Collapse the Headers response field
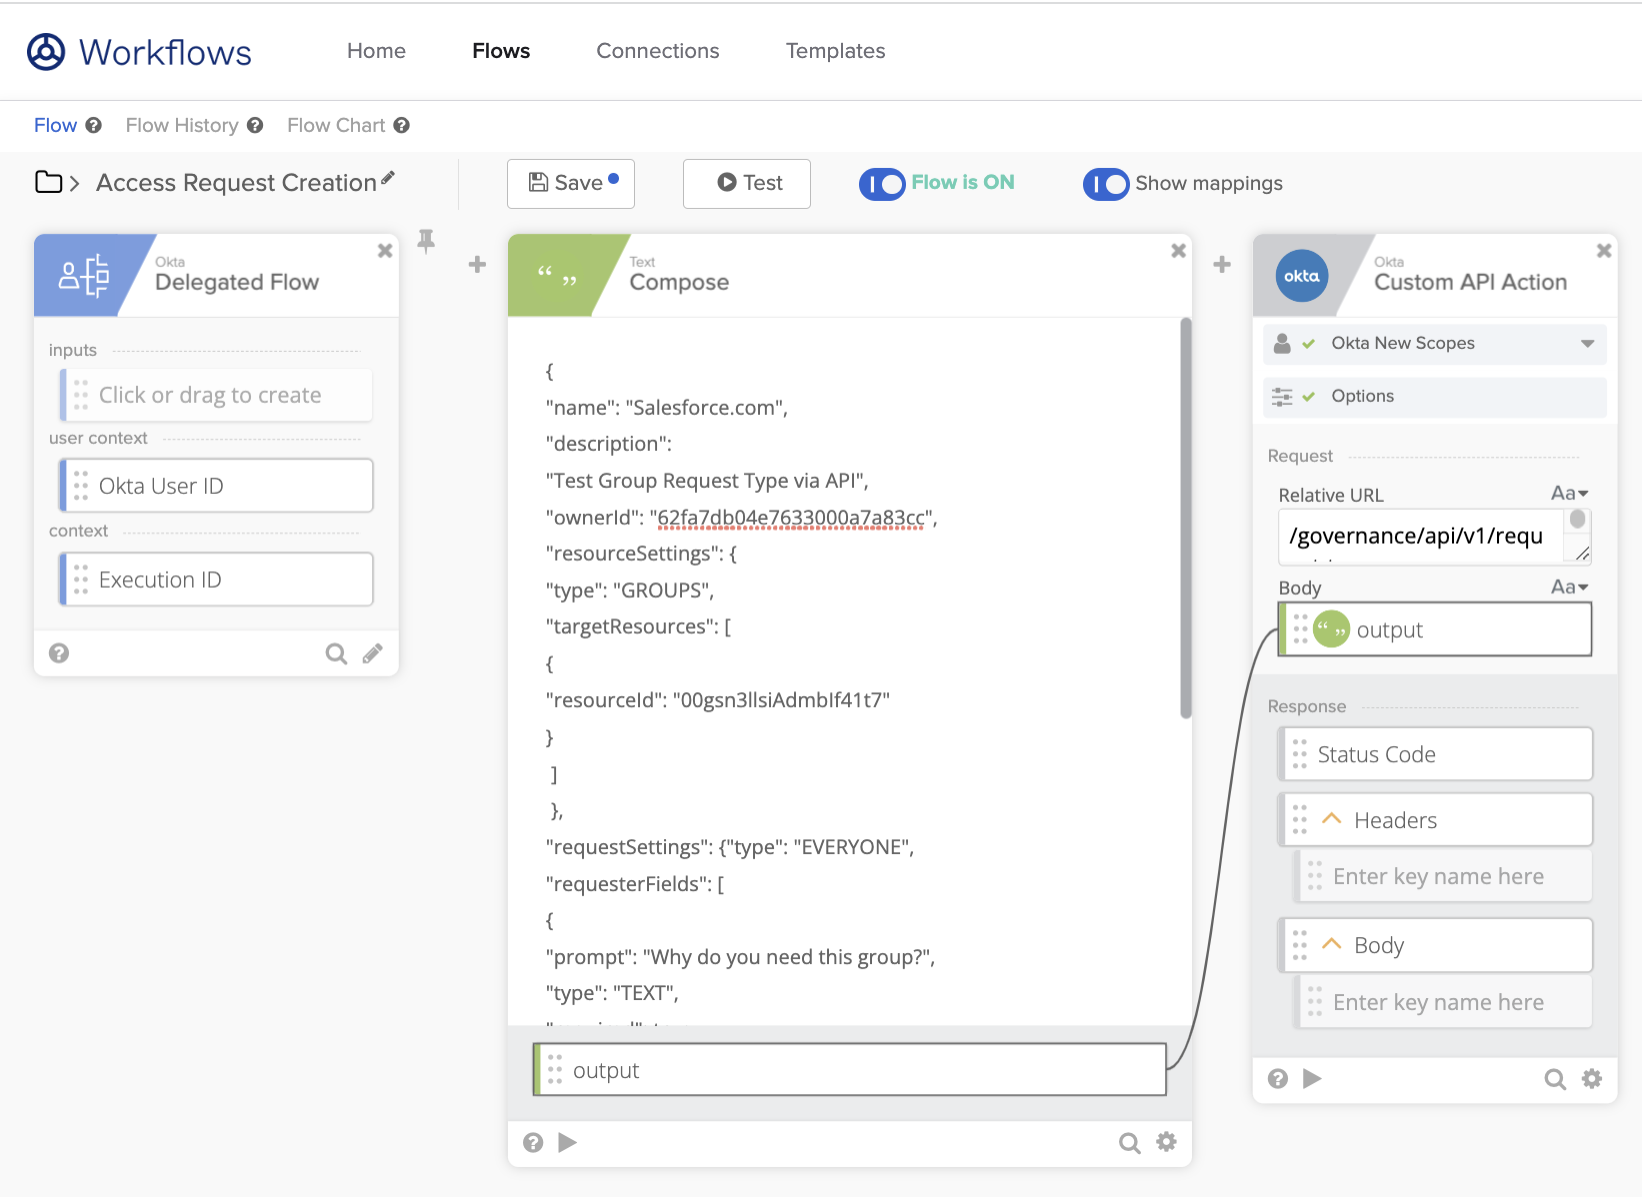 (x=1331, y=818)
